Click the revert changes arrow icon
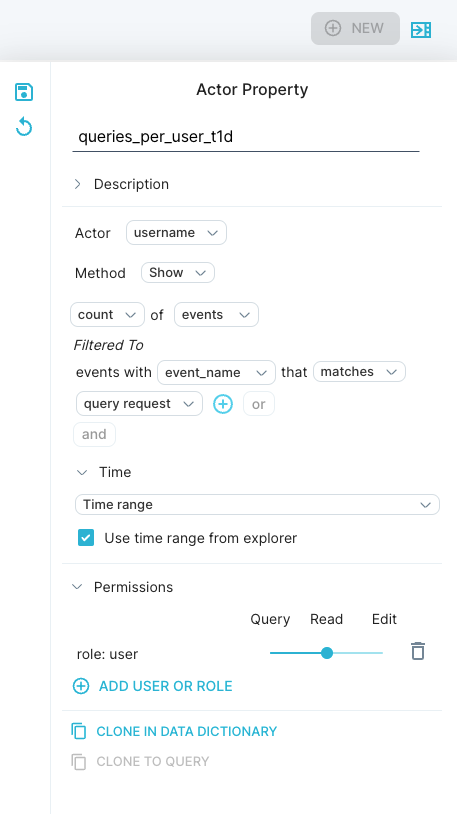Viewport: 457px width, 814px height. [24, 127]
